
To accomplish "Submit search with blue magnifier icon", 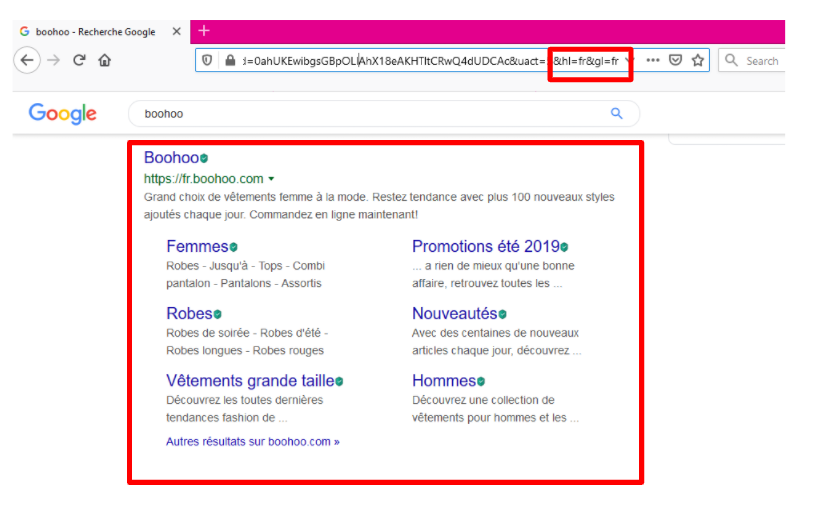I will tap(616, 113).
